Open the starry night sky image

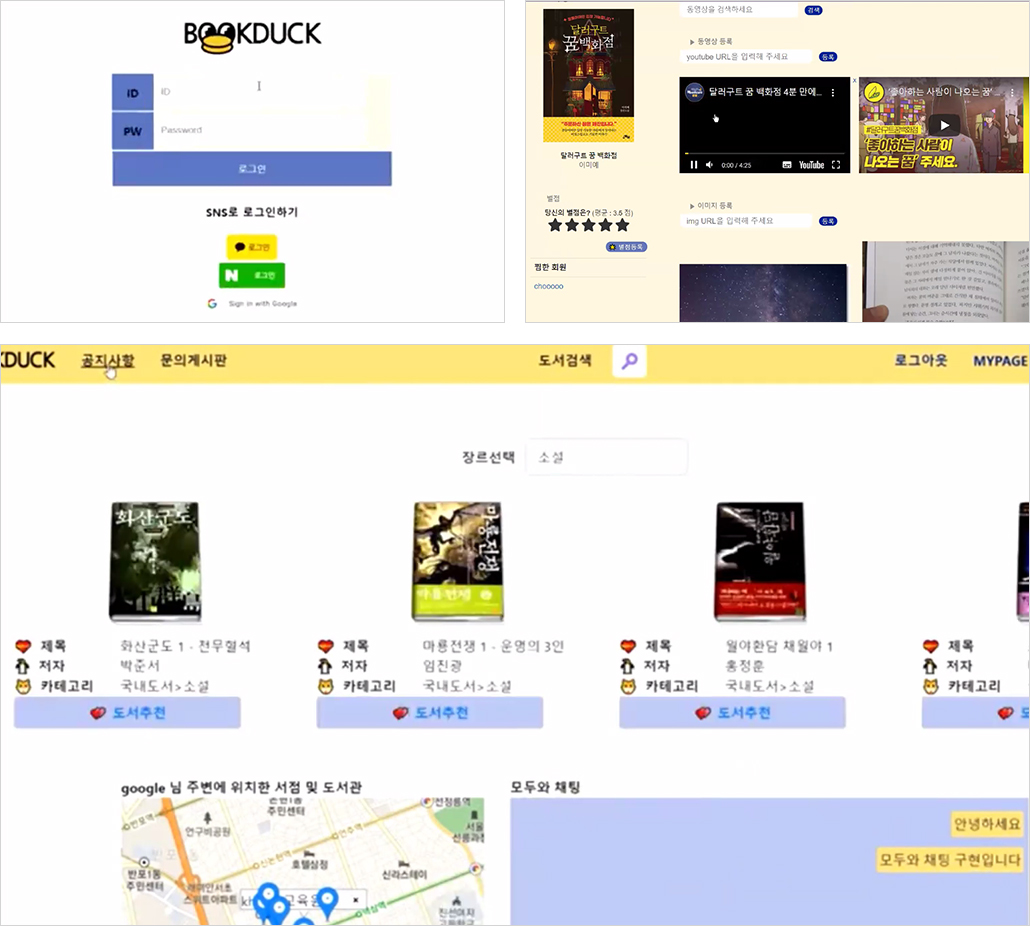[x=763, y=293]
